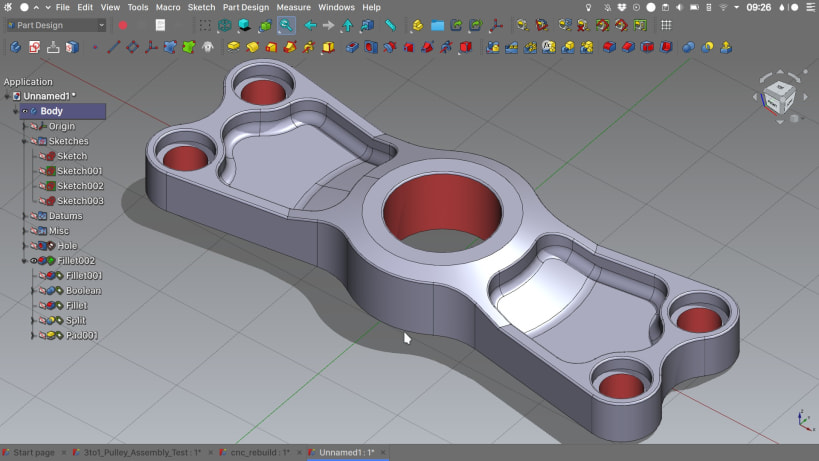Collapse the Sketches group in tree

pos(24,141)
